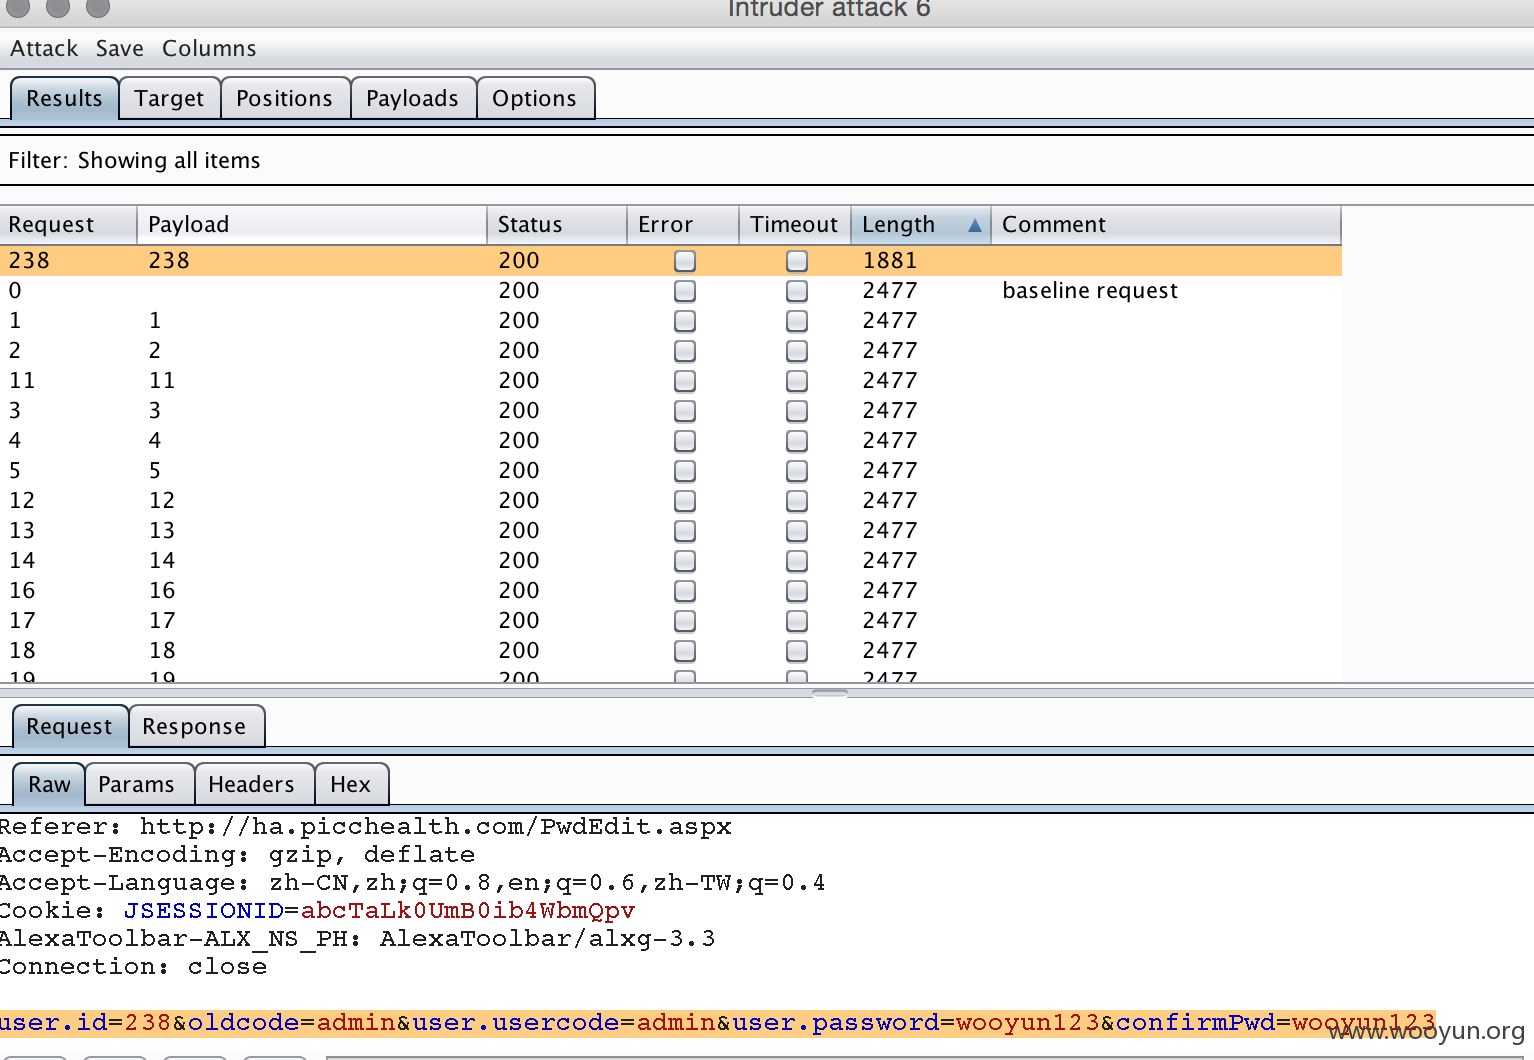Switch to the Target tab
This screenshot has height=1060, width=1534.
169,98
